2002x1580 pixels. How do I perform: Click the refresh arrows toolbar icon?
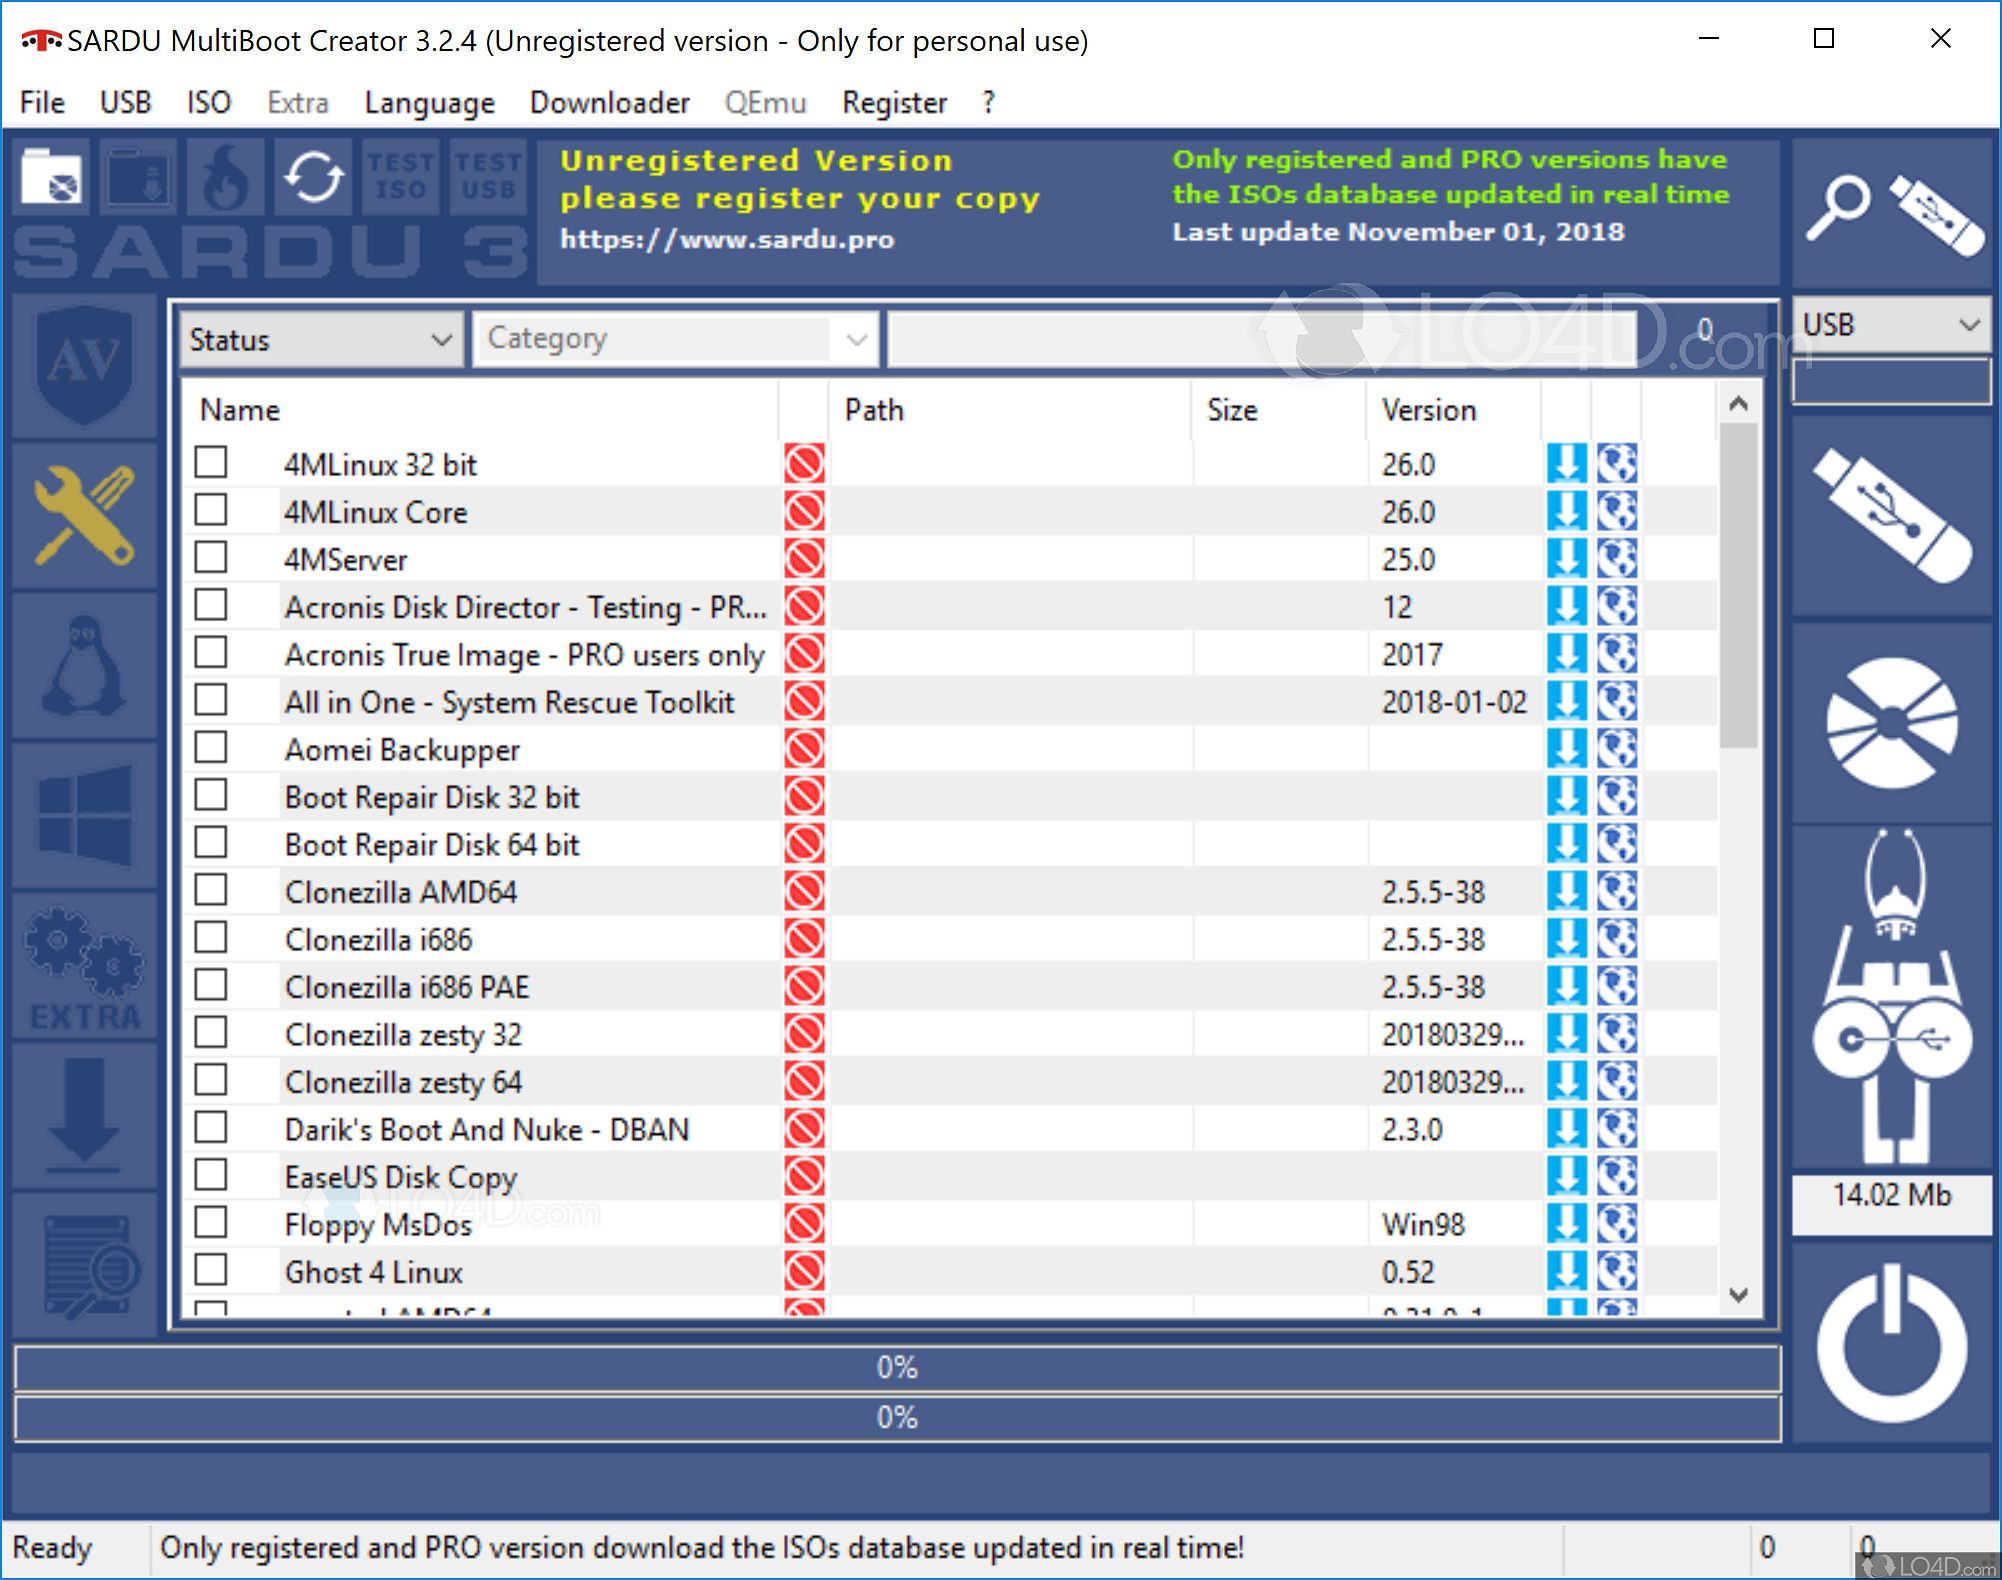(313, 178)
